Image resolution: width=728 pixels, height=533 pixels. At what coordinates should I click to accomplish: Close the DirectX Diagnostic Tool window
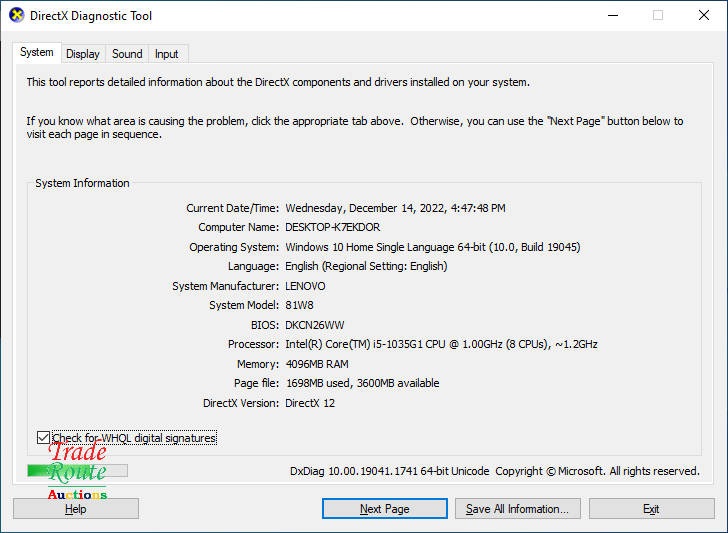click(704, 16)
